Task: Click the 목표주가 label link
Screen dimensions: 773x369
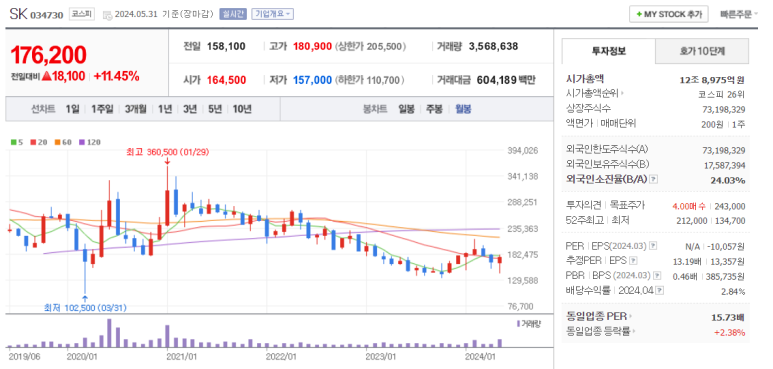Action: pos(627,205)
